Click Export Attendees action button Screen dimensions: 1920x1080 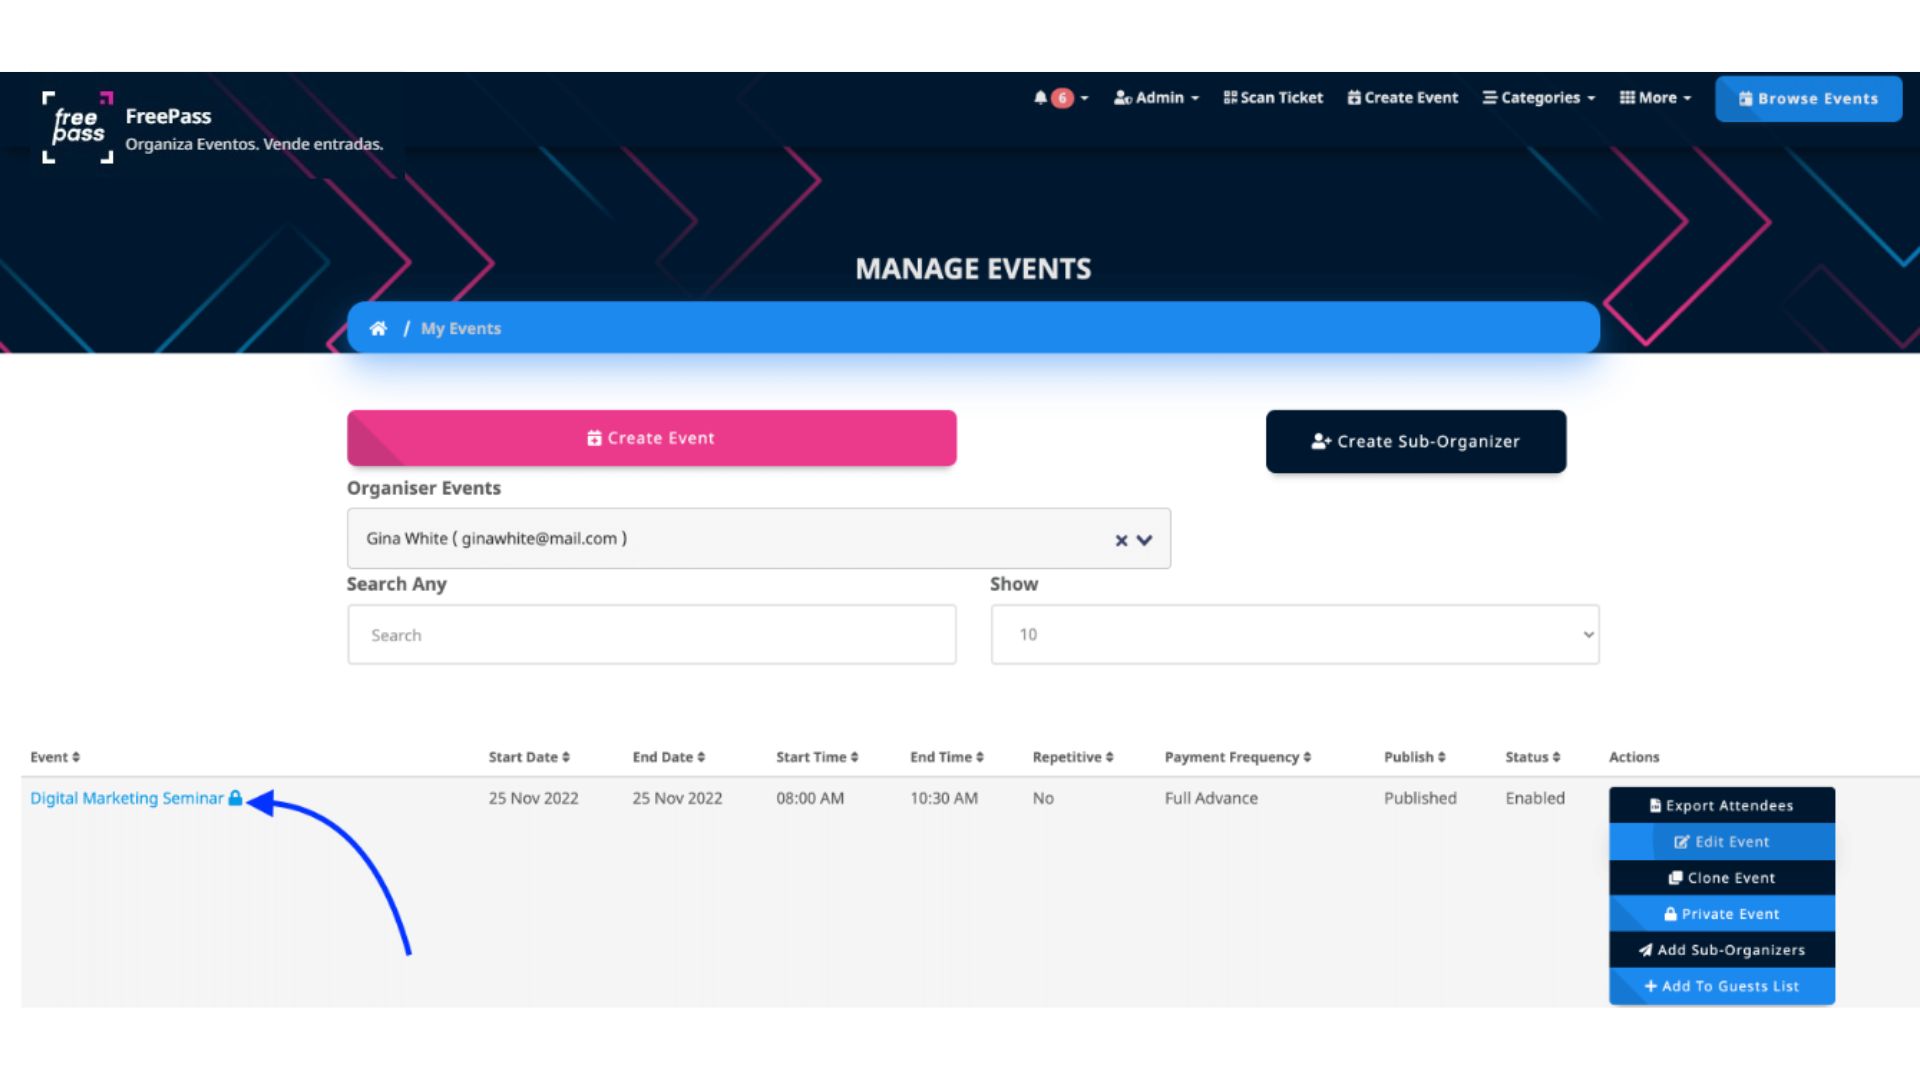[x=1721, y=805]
